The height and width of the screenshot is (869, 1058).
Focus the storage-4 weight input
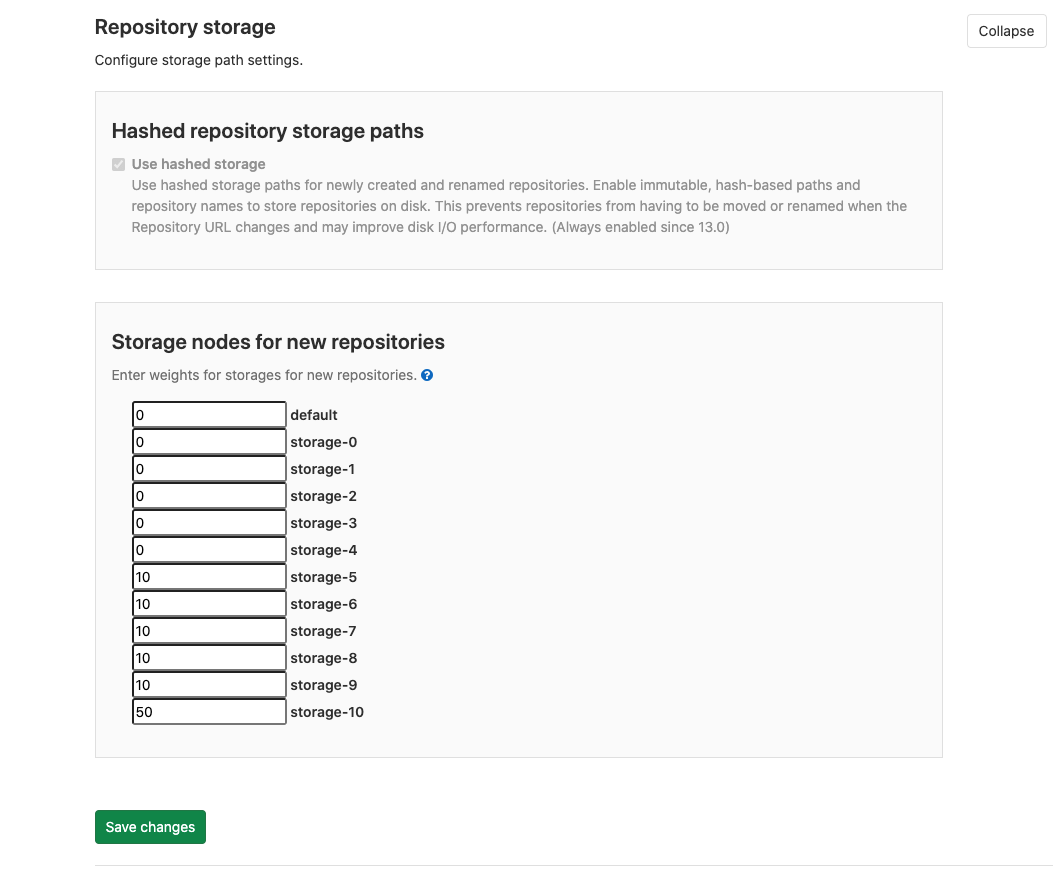208,549
